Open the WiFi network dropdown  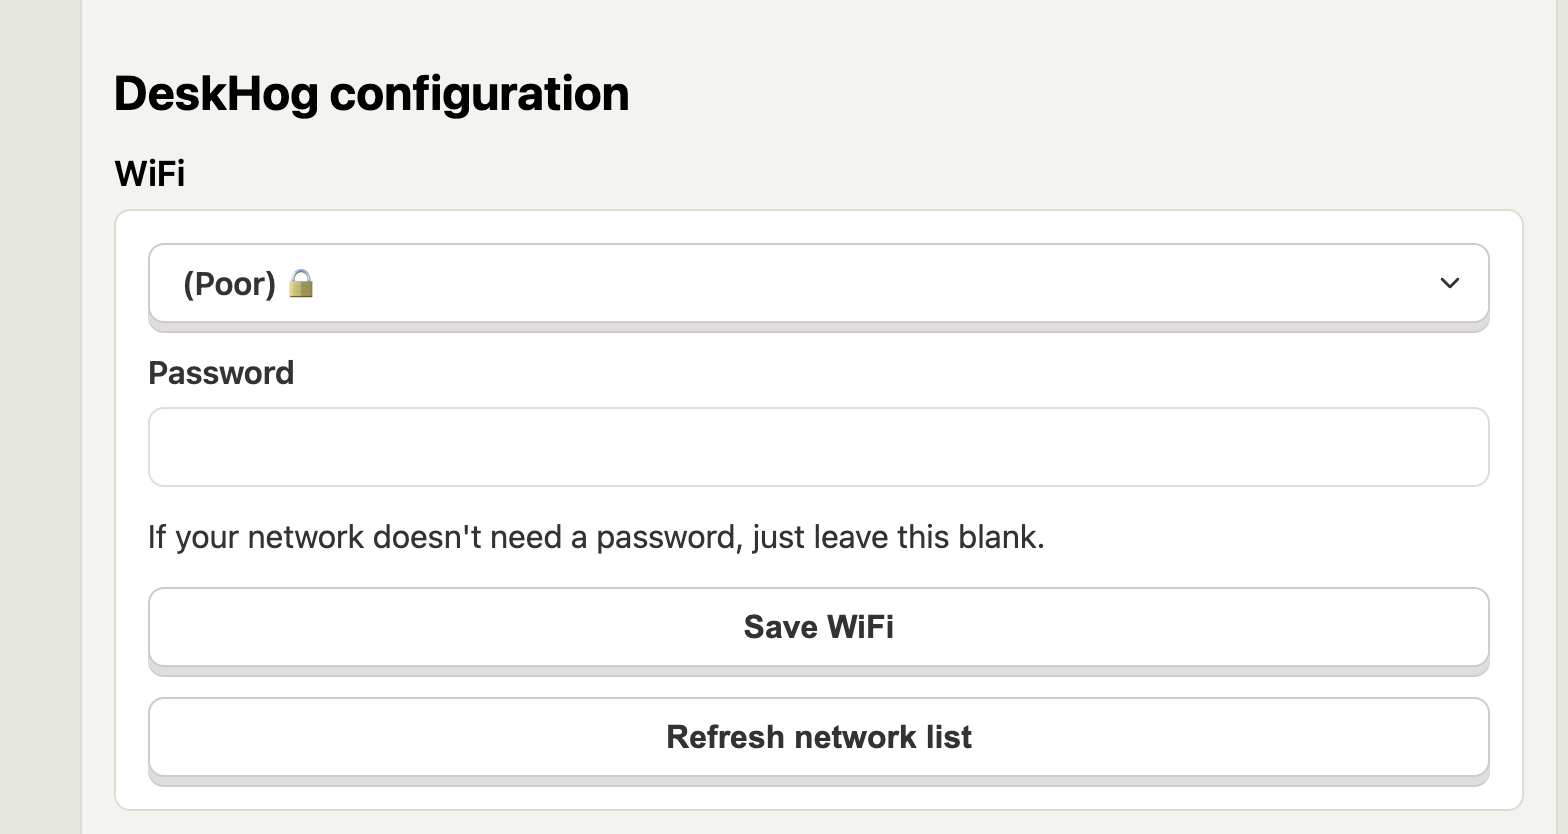818,283
